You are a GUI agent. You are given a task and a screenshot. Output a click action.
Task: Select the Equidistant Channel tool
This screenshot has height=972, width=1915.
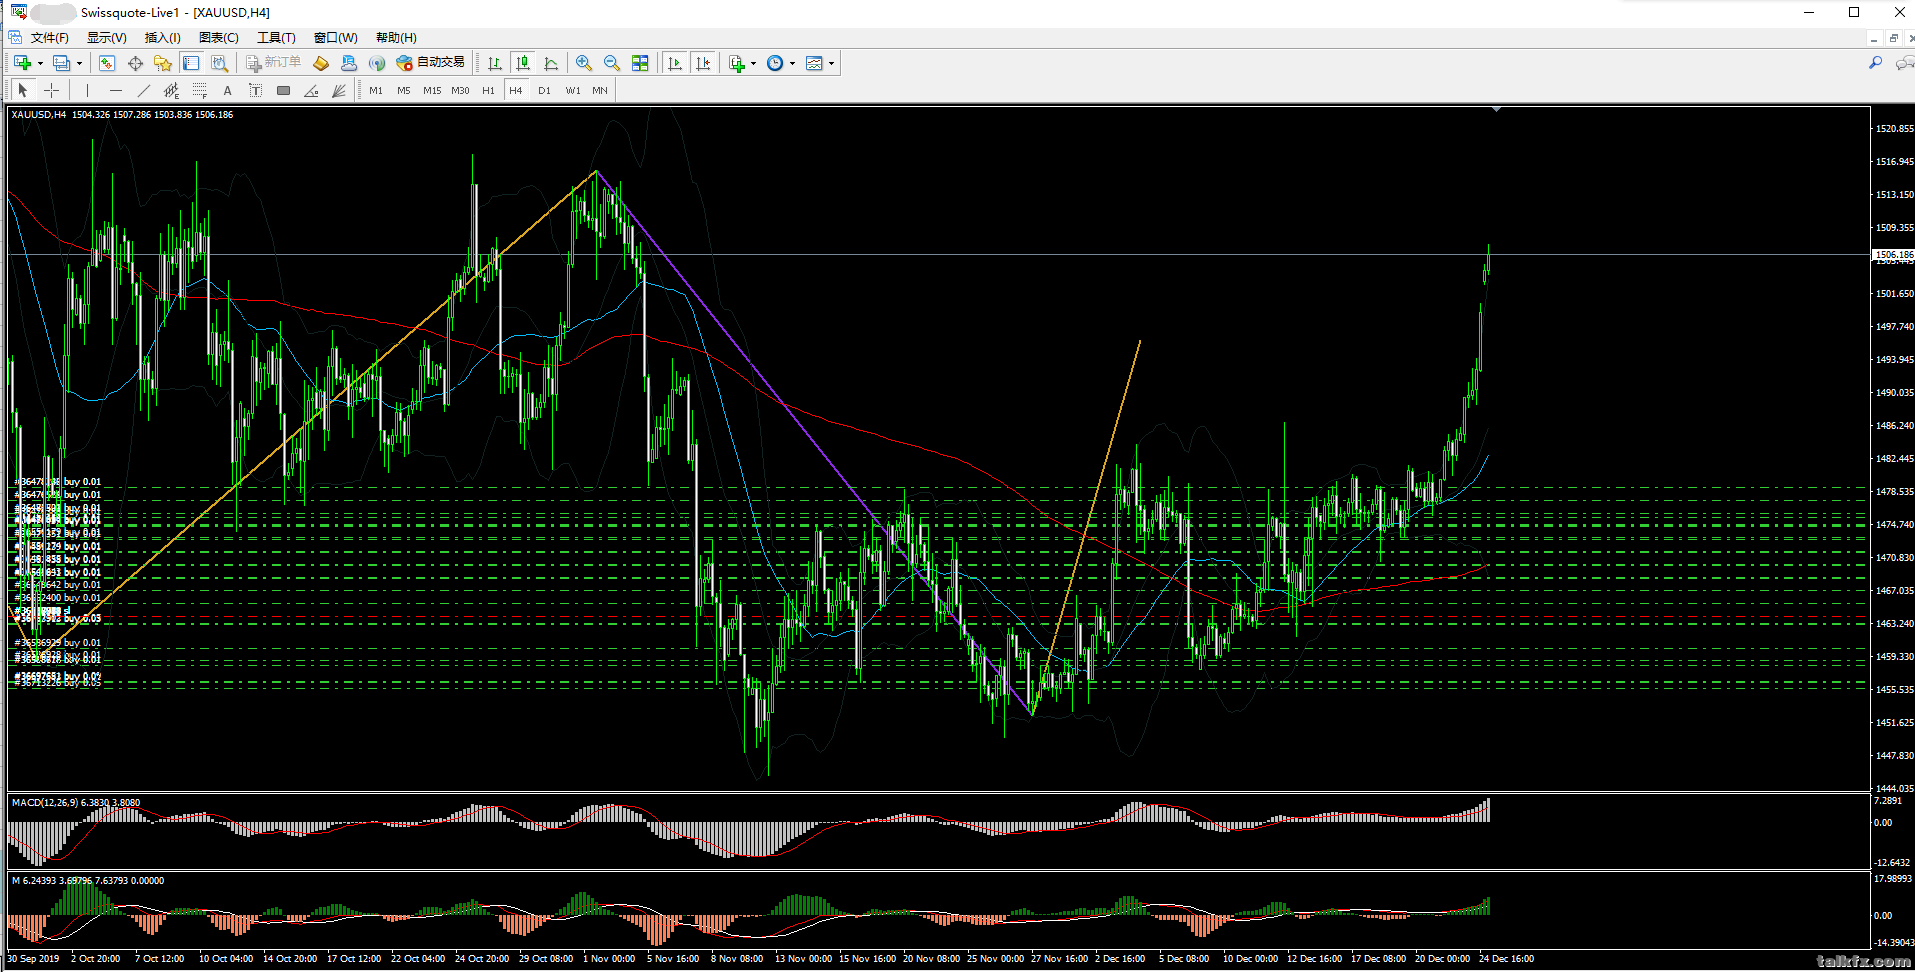click(x=172, y=90)
